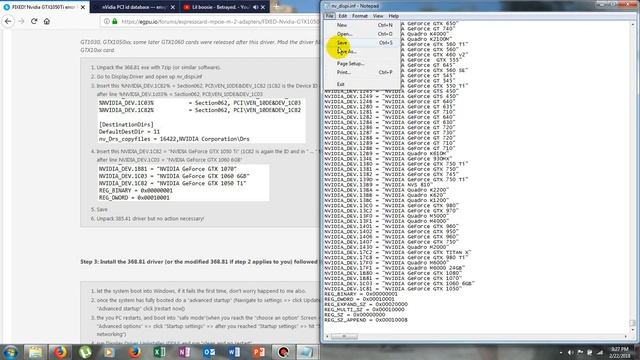640x360 pixels.
Task: Open the Notepad-like file icon on taskbar
Action: coord(35,352)
